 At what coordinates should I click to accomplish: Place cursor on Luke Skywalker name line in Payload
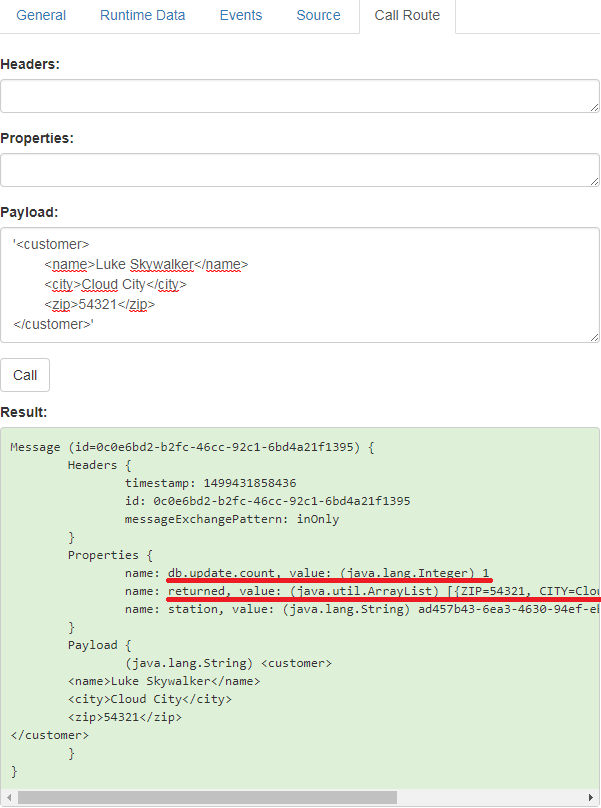146,264
